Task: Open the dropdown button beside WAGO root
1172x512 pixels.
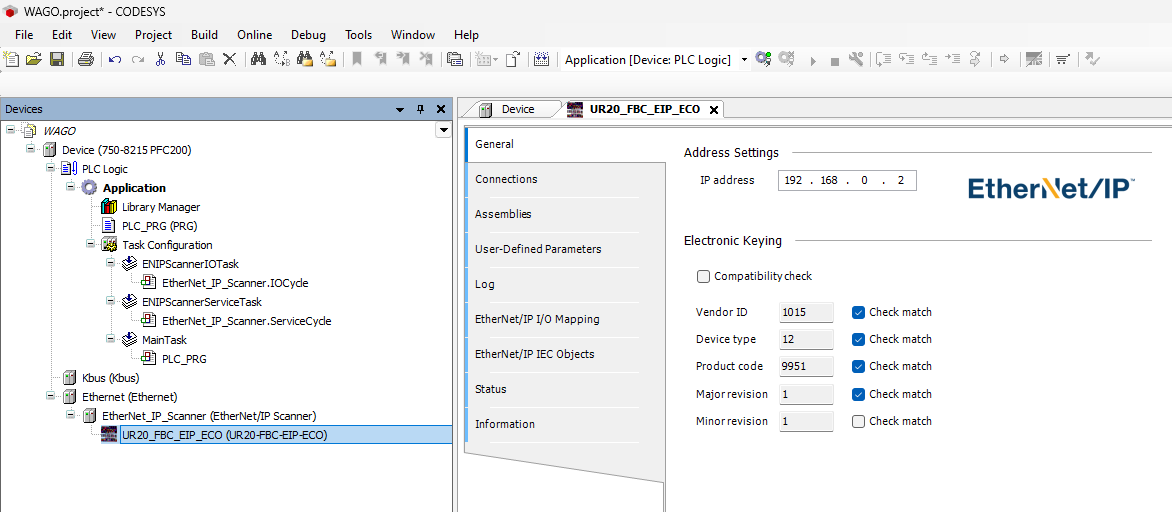Action: point(443,131)
